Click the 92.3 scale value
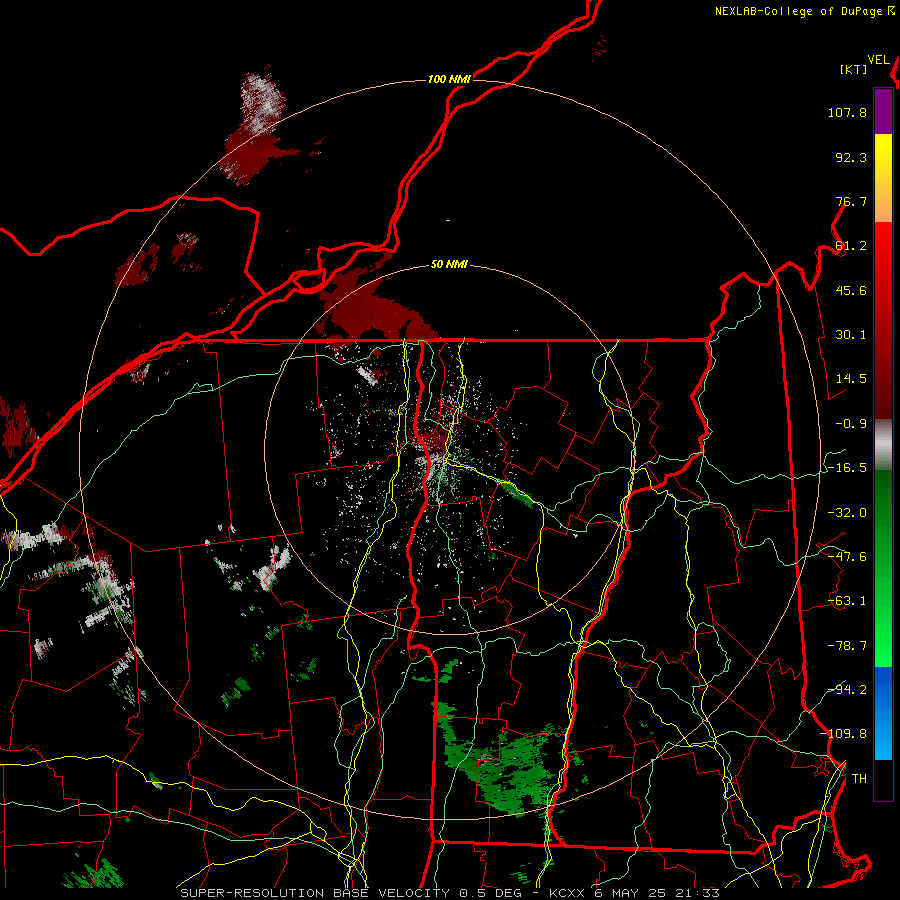Image resolution: width=900 pixels, height=900 pixels. 851,157
